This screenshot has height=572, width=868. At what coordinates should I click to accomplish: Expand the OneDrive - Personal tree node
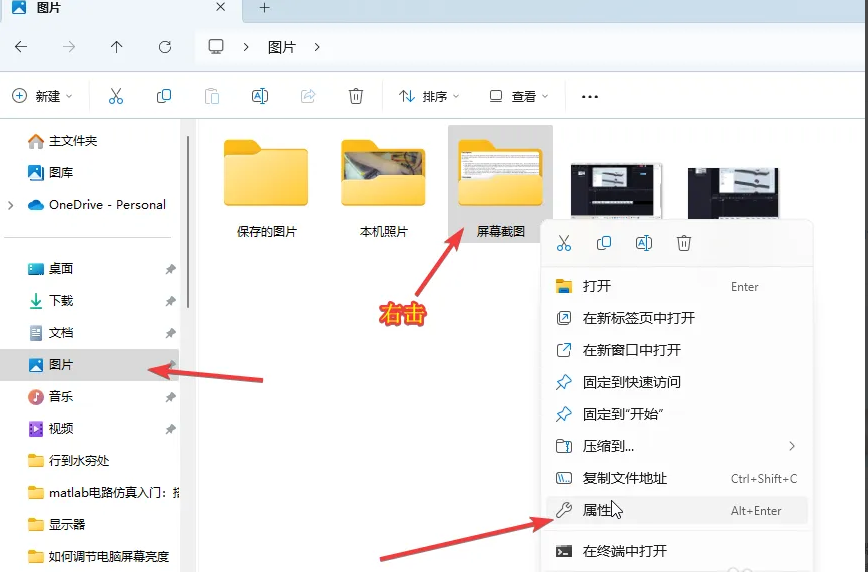(x=11, y=205)
